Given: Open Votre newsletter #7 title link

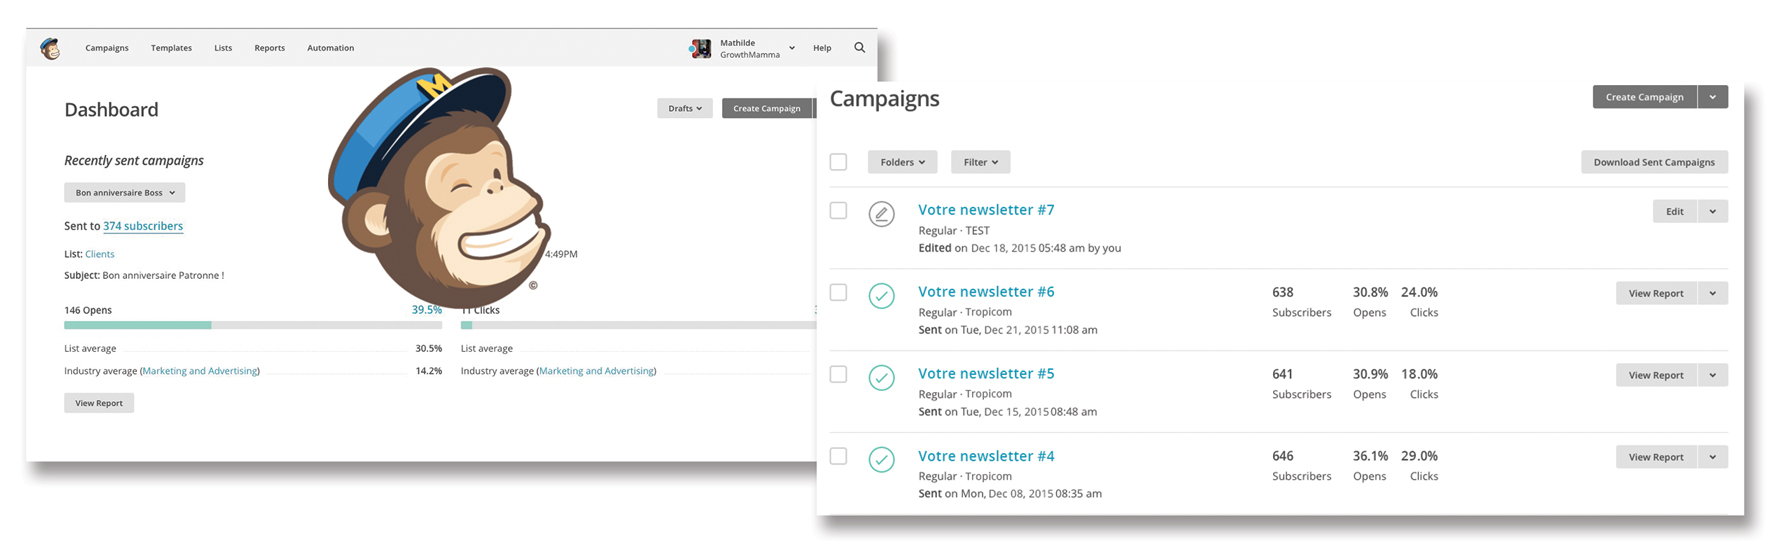Looking at the screenshot, I should point(986,210).
